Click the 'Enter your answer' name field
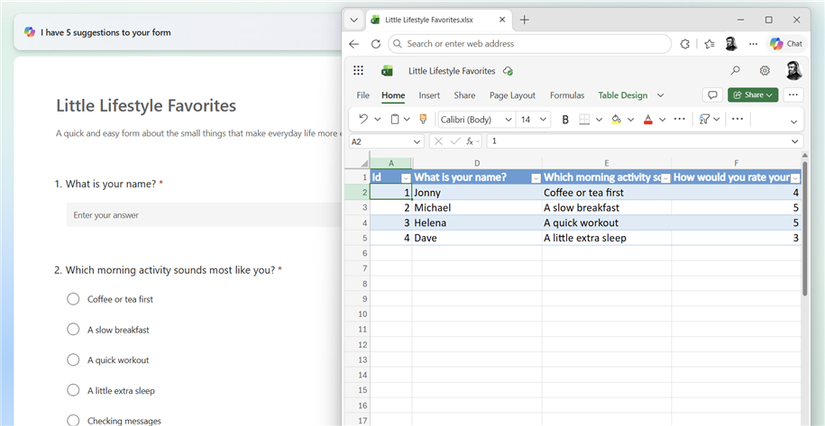The height and width of the screenshot is (426, 825). pos(204,215)
